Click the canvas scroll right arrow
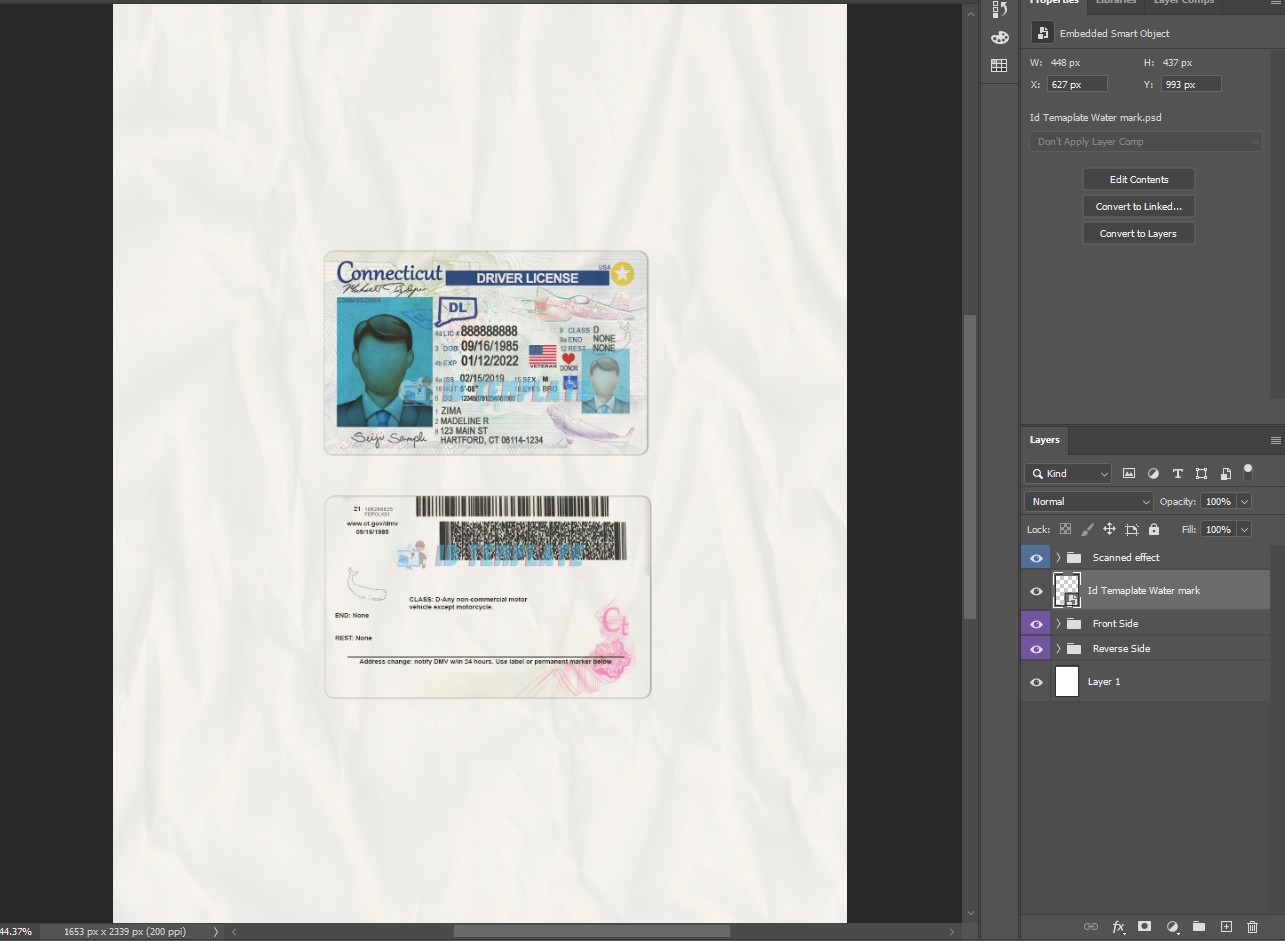This screenshot has width=1285, height=941. coord(954,932)
